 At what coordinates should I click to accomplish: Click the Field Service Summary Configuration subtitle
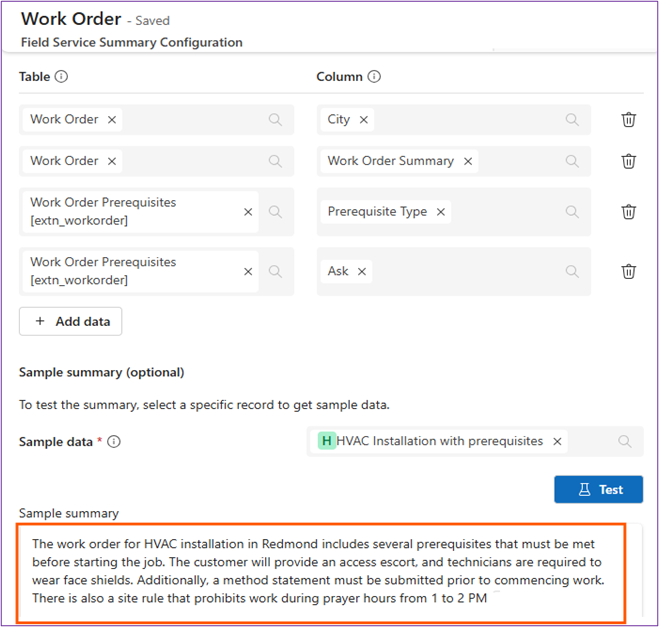(132, 42)
